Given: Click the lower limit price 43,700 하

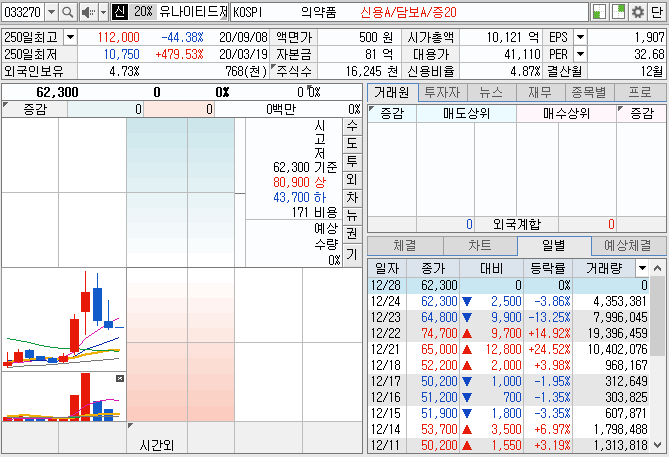Looking at the screenshot, I should pos(300,198).
